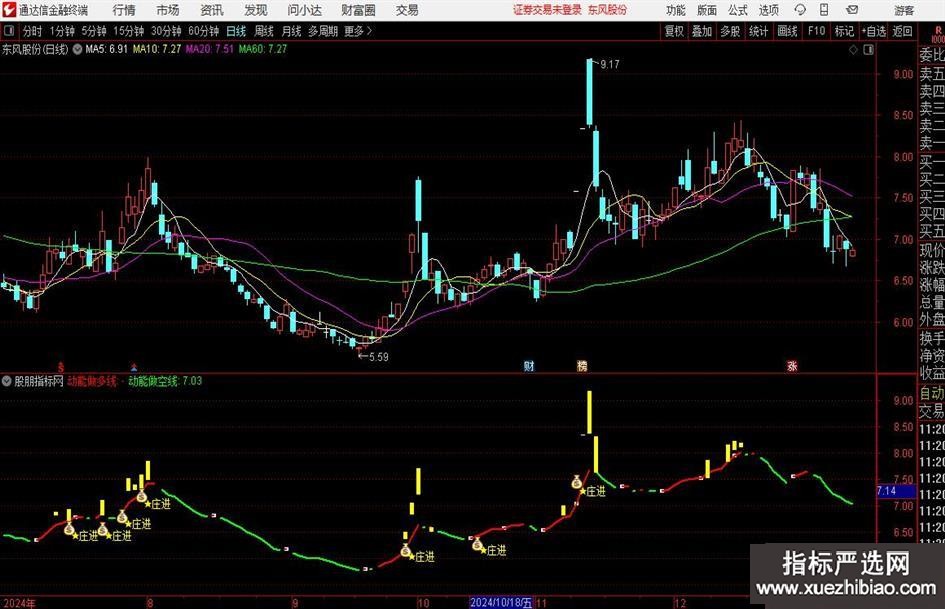Click the 交易 side tab
Viewport: 945px width, 609px height.
(x=932, y=411)
